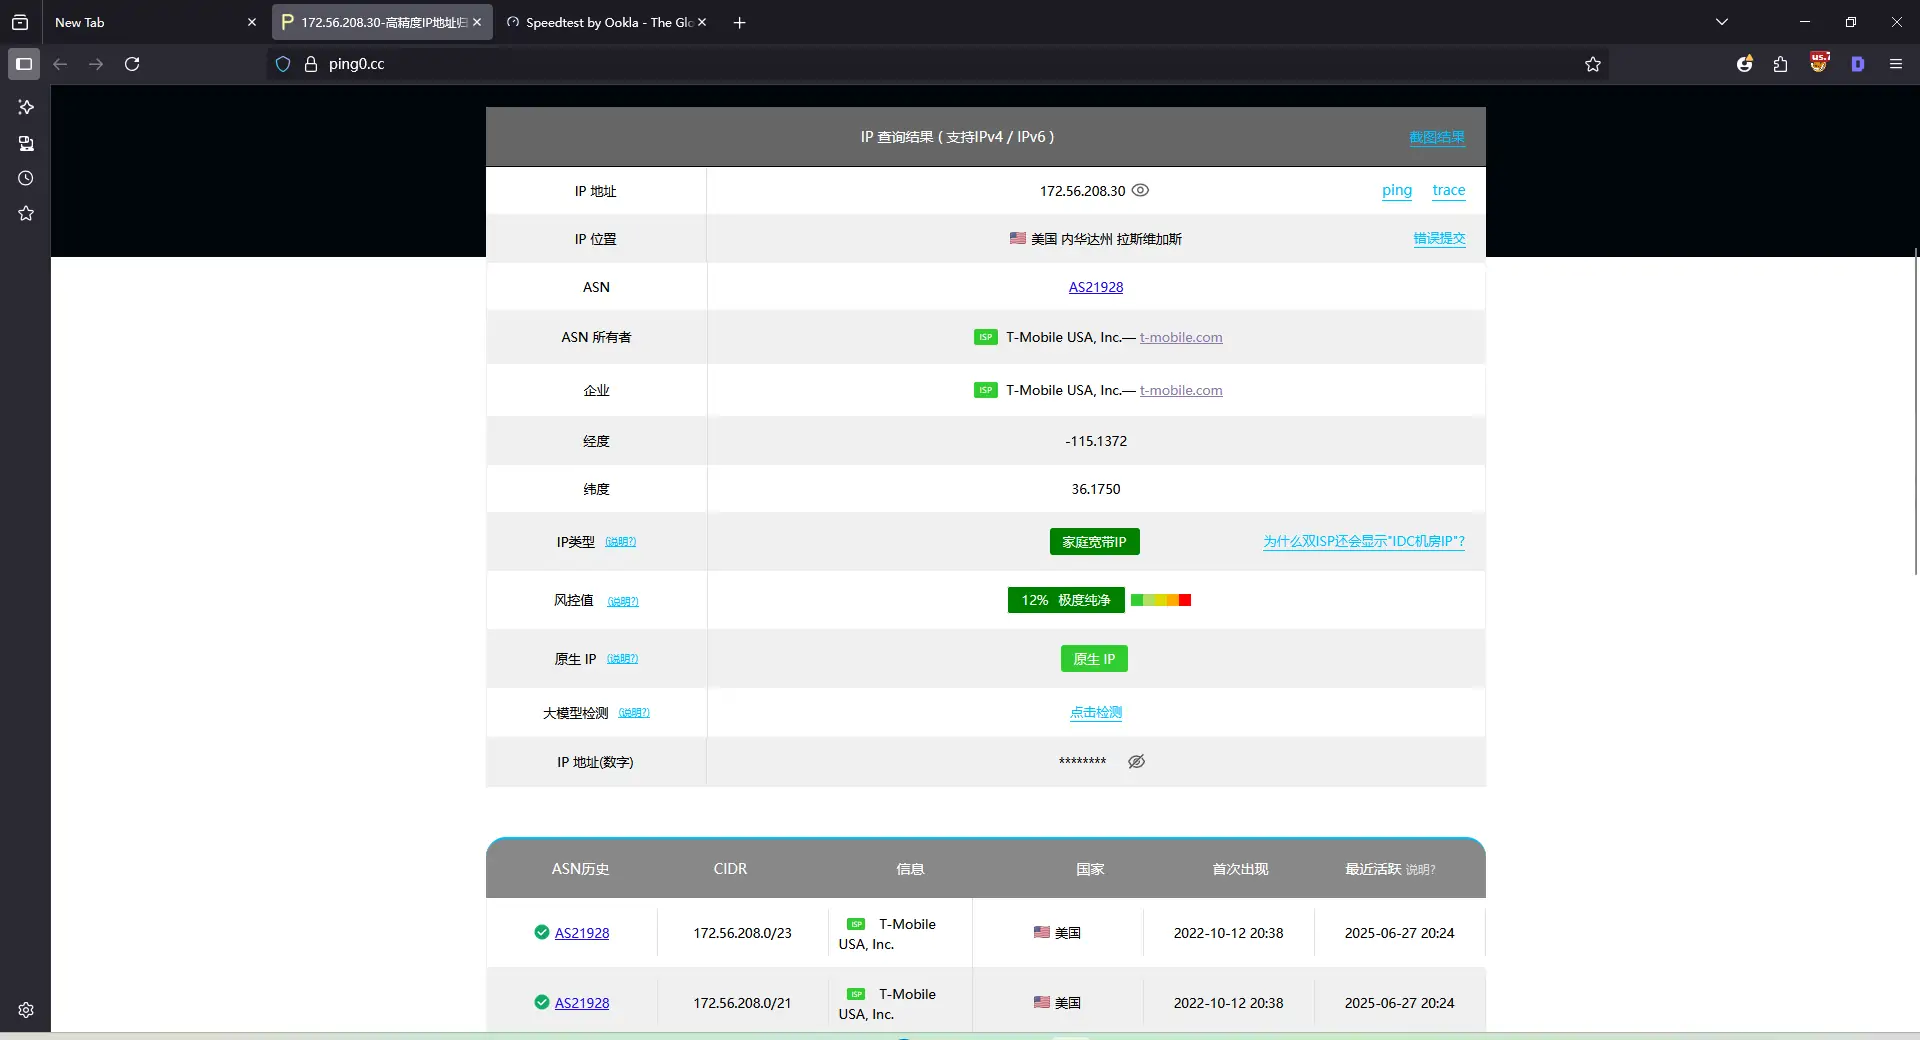
Task: Open t-mobile.com link in 企业 row
Action: click(x=1181, y=390)
